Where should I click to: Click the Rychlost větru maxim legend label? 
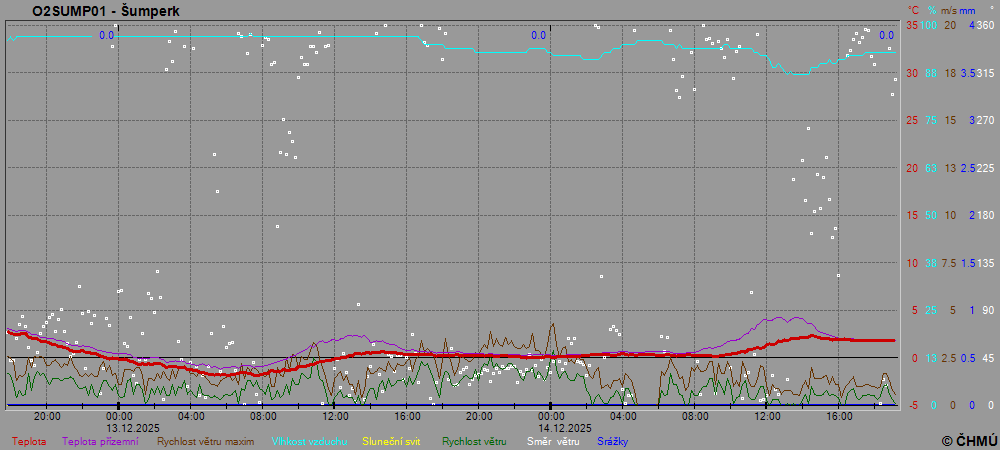(x=204, y=440)
